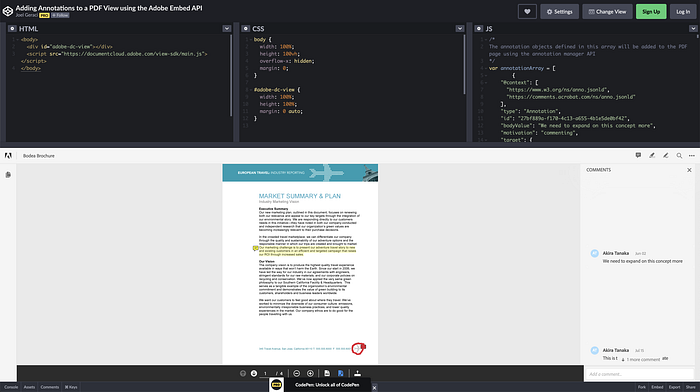The height and width of the screenshot is (392, 700).
Task: Click the COMMENTS panel header
Action: point(598,170)
